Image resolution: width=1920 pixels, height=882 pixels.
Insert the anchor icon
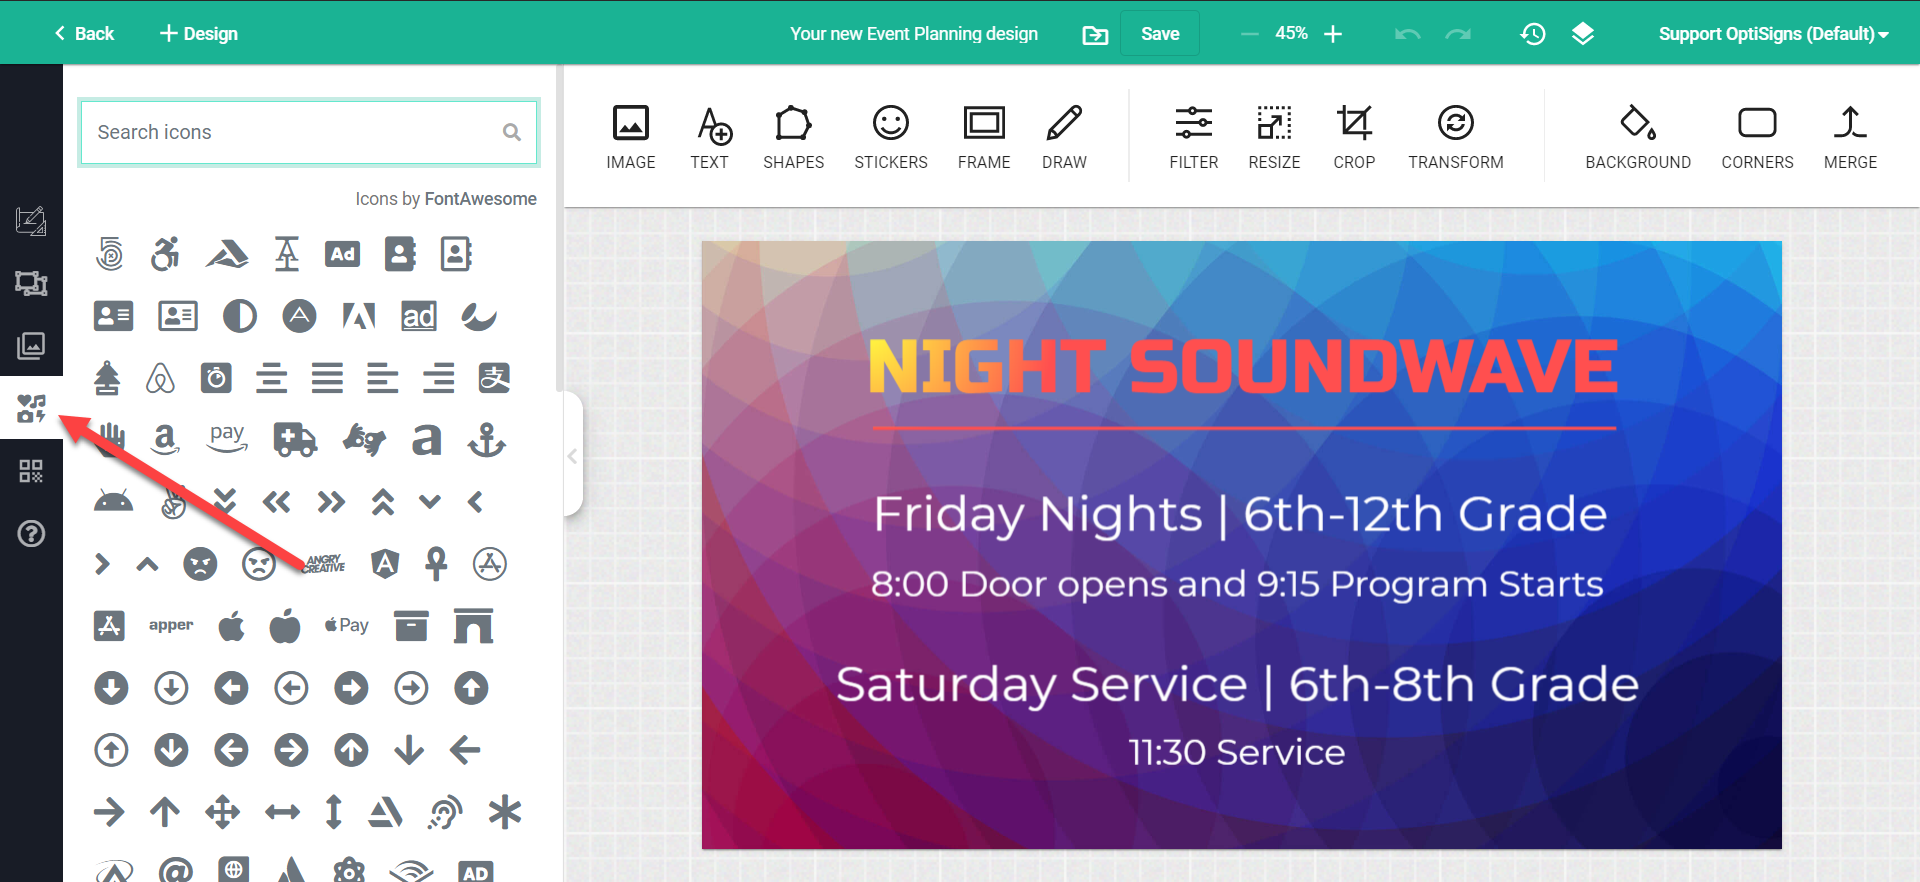click(487, 440)
